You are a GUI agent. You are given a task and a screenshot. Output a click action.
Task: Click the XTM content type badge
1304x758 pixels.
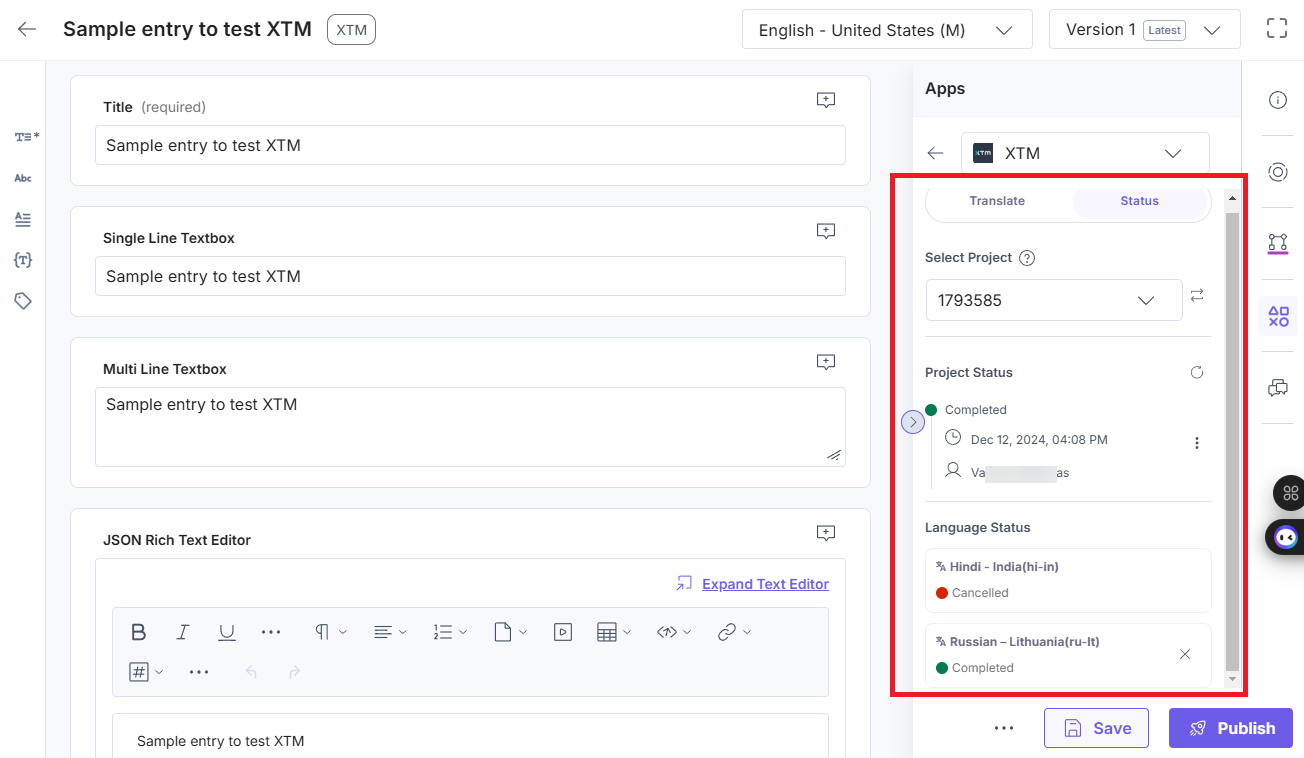351,30
